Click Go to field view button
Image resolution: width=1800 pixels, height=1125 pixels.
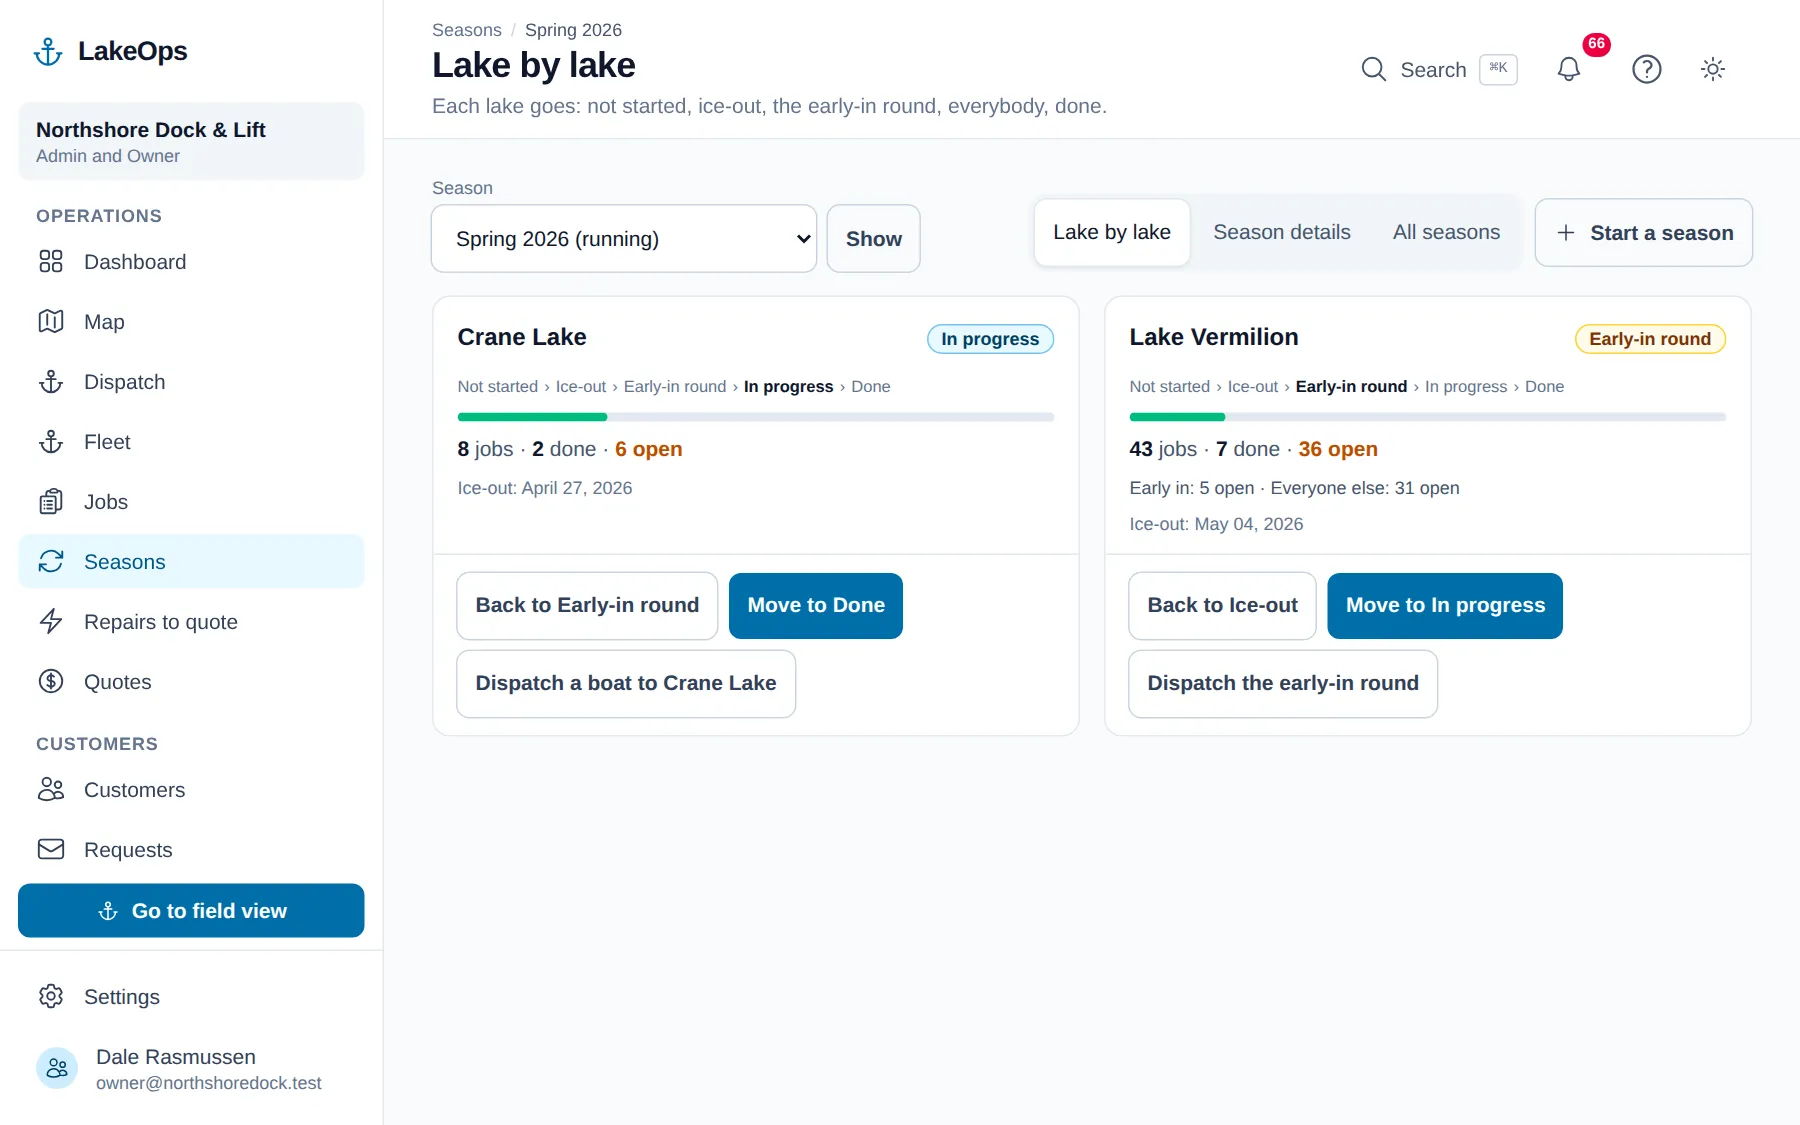[191, 911]
